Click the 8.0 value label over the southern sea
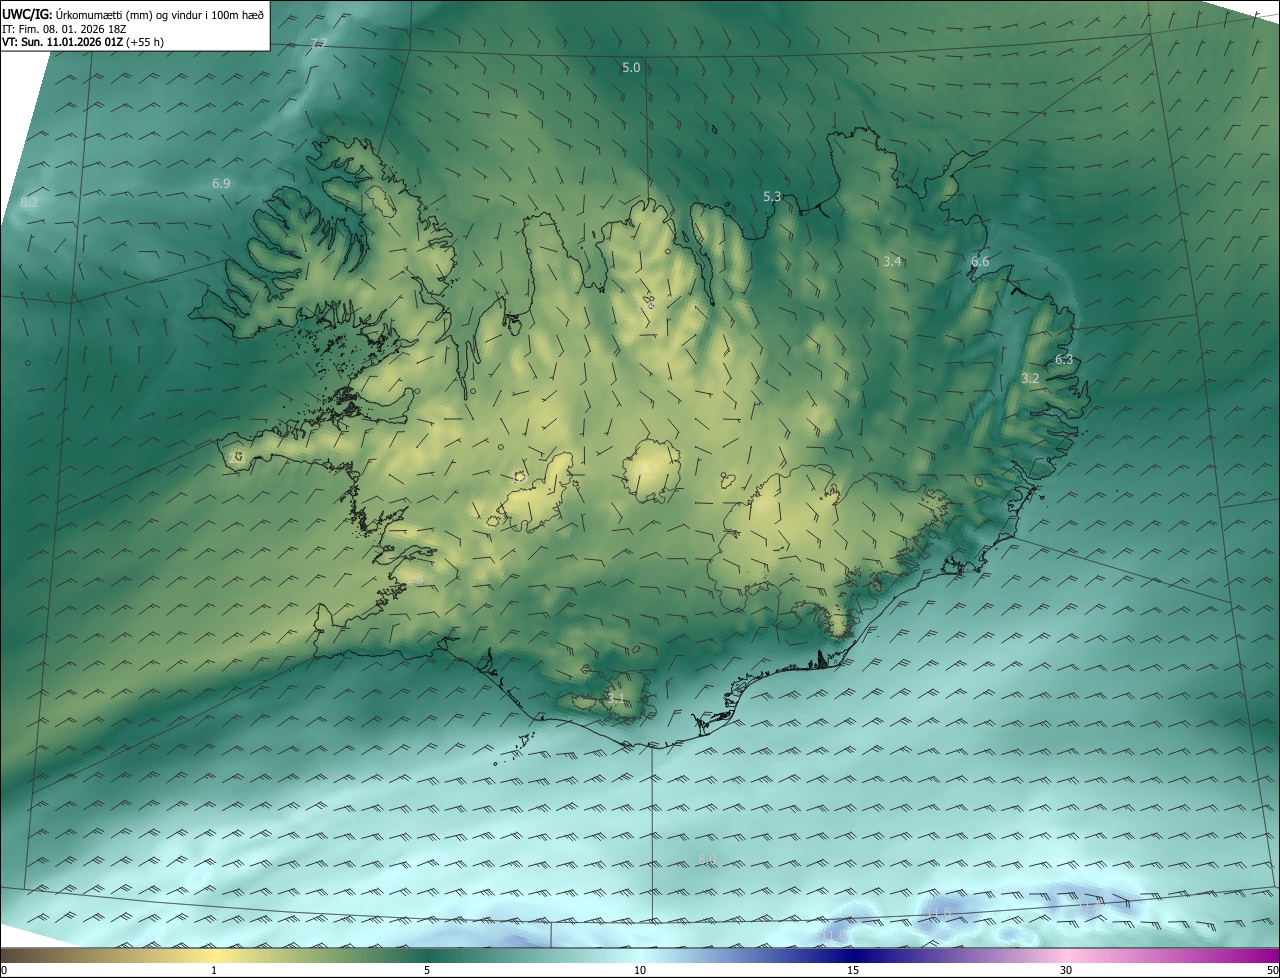This screenshot has width=1280, height=978. [x=706, y=860]
